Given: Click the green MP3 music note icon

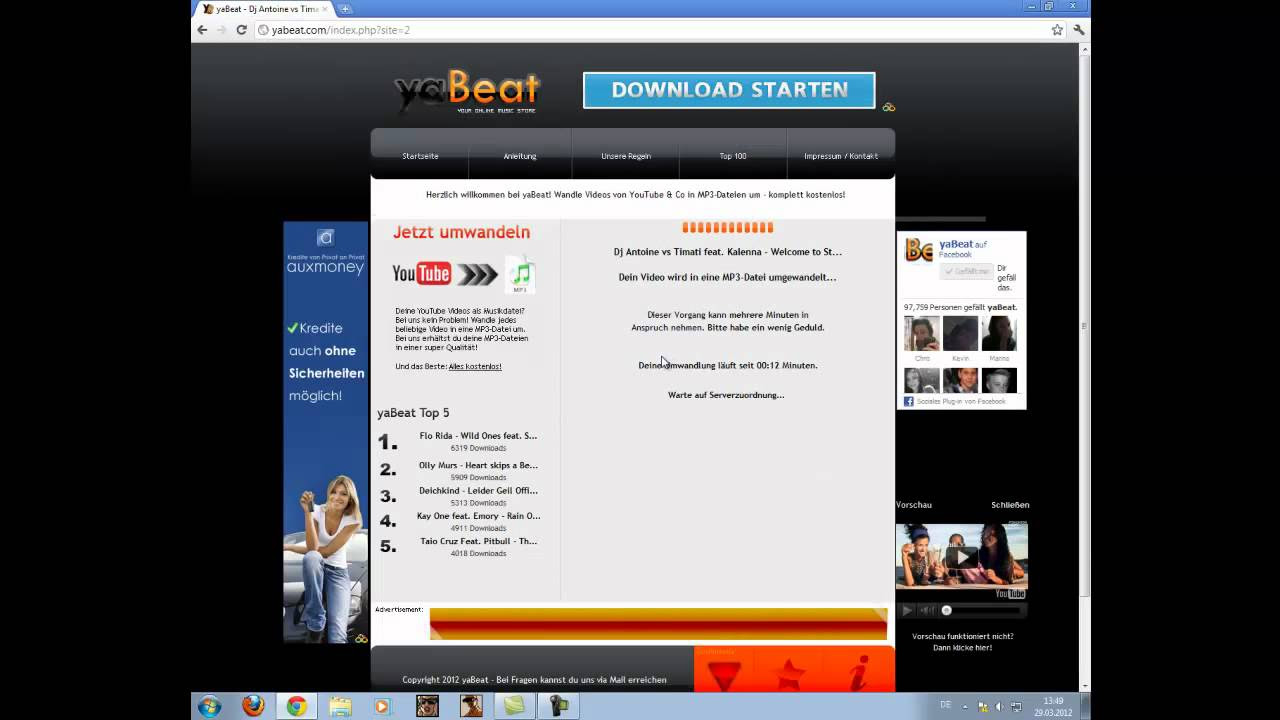Looking at the screenshot, I should (520, 274).
